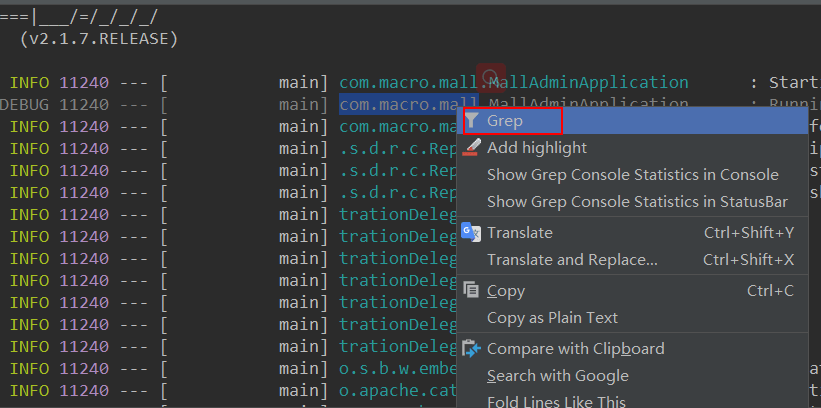Choose Show Grep Console Statistics in Console
This screenshot has height=408, width=821.
(x=633, y=174)
